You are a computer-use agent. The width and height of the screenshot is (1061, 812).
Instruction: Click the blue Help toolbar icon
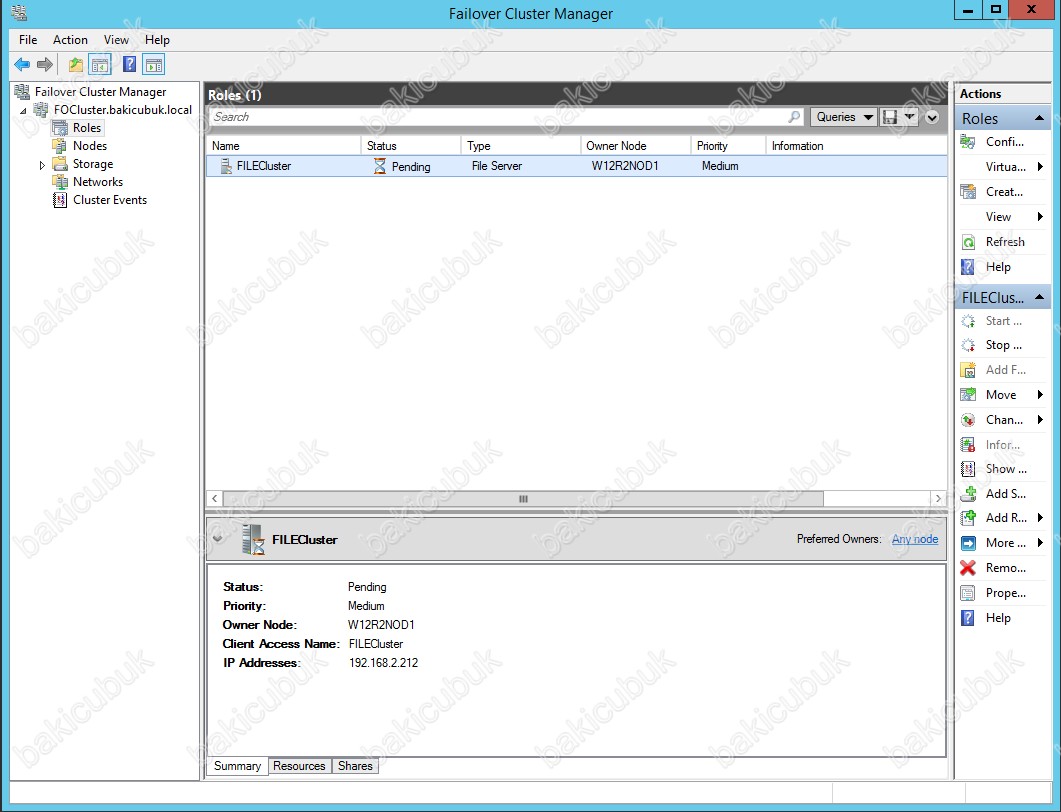coord(129,65)
